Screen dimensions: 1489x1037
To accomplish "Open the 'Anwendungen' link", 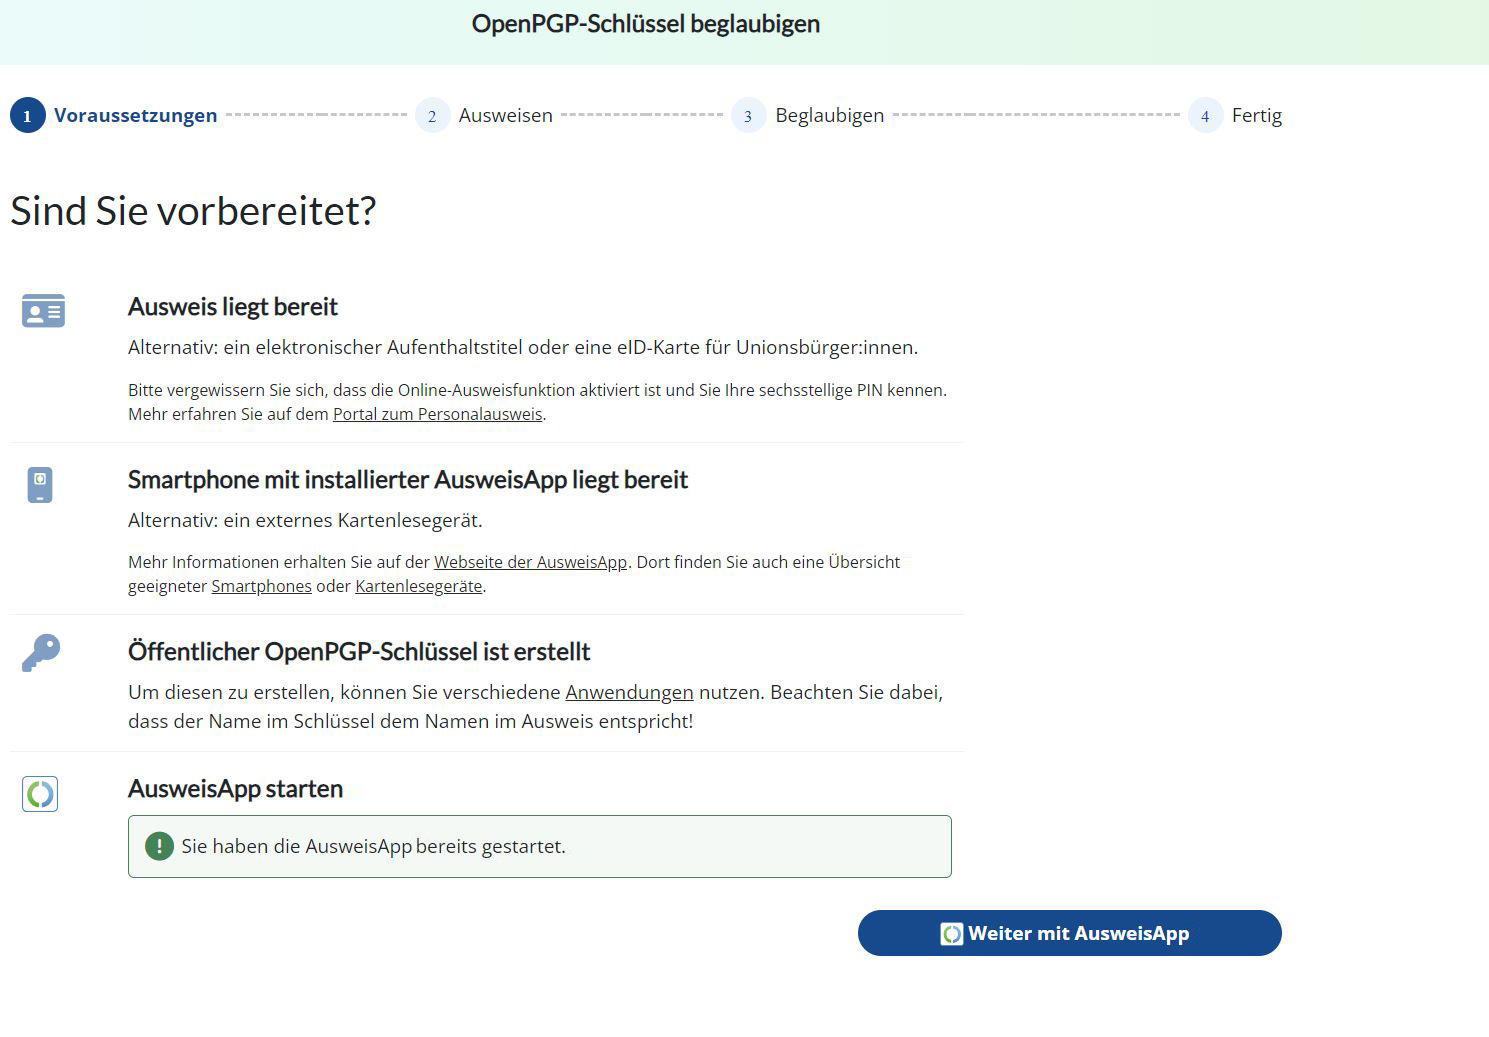I will coord(629,692).
